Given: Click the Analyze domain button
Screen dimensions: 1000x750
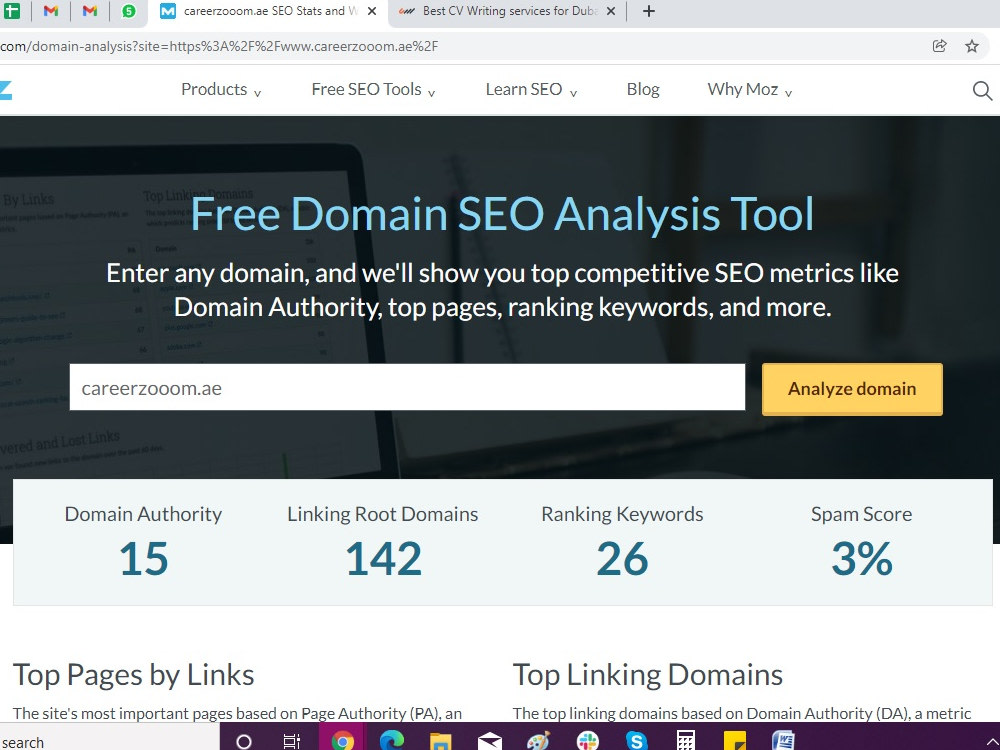Looking at the screenshot, I should pyautogui.click(x=852, y=389).
